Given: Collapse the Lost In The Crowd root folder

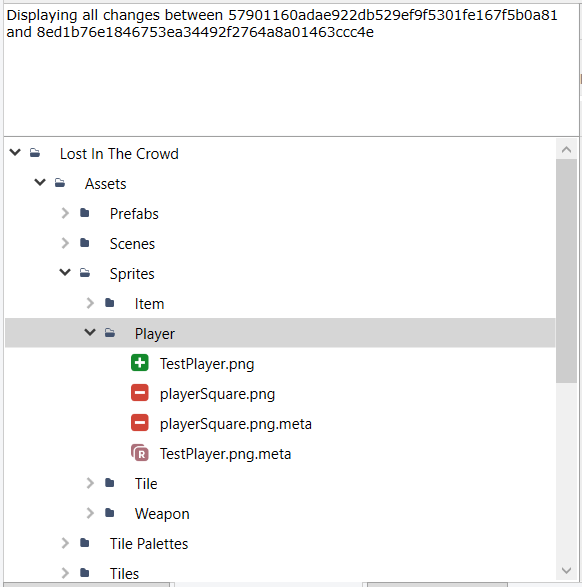Looking at the screenshot, I should [15, 152].
